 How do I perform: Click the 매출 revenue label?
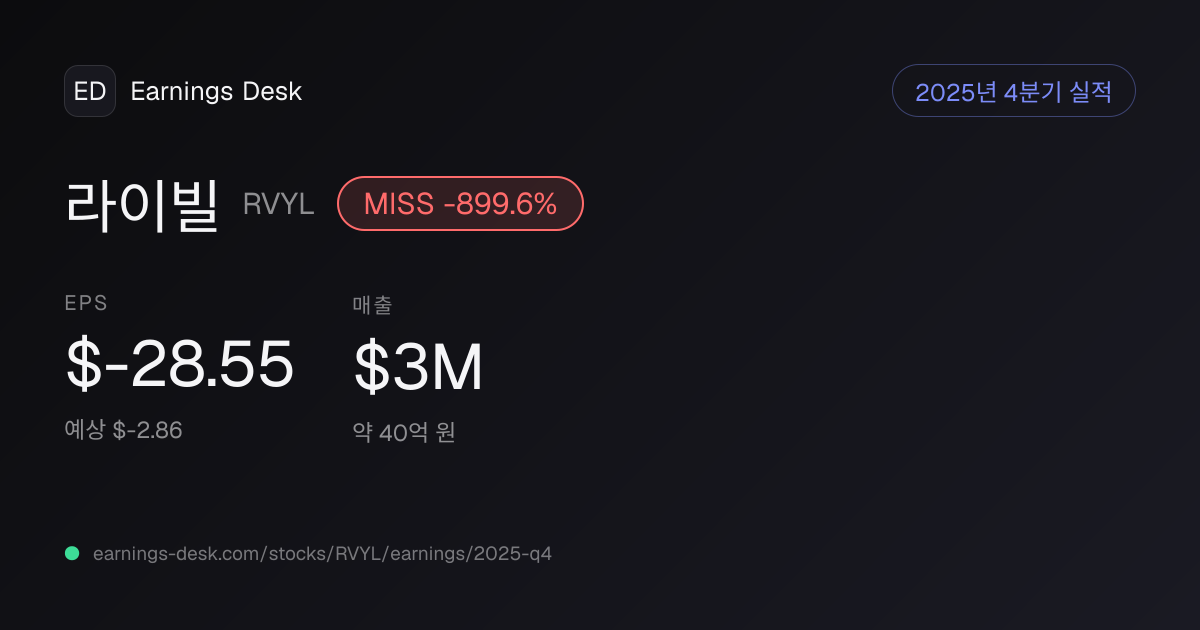[372, 305]
